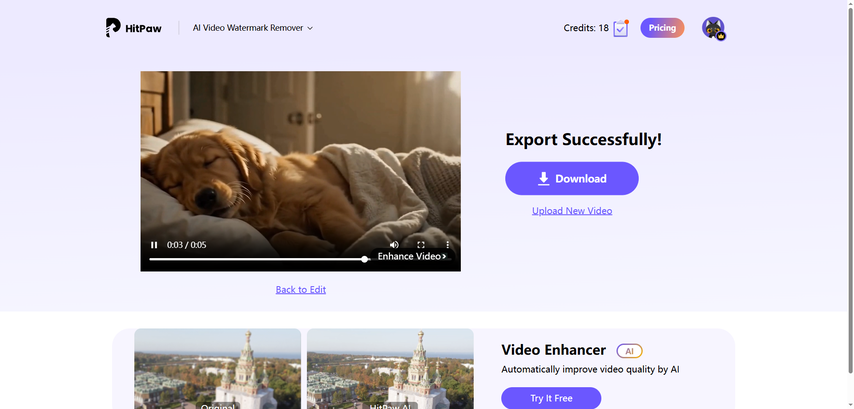Viewport: 854px width, 409px height.
Task: Pause the video playback
Action: click(154, 245)
